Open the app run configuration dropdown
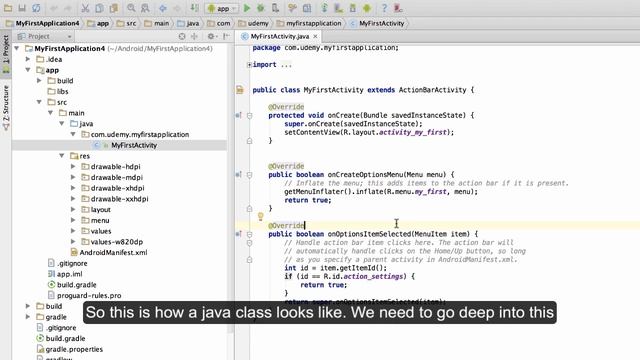640x360 pixels. pos(222,8)
